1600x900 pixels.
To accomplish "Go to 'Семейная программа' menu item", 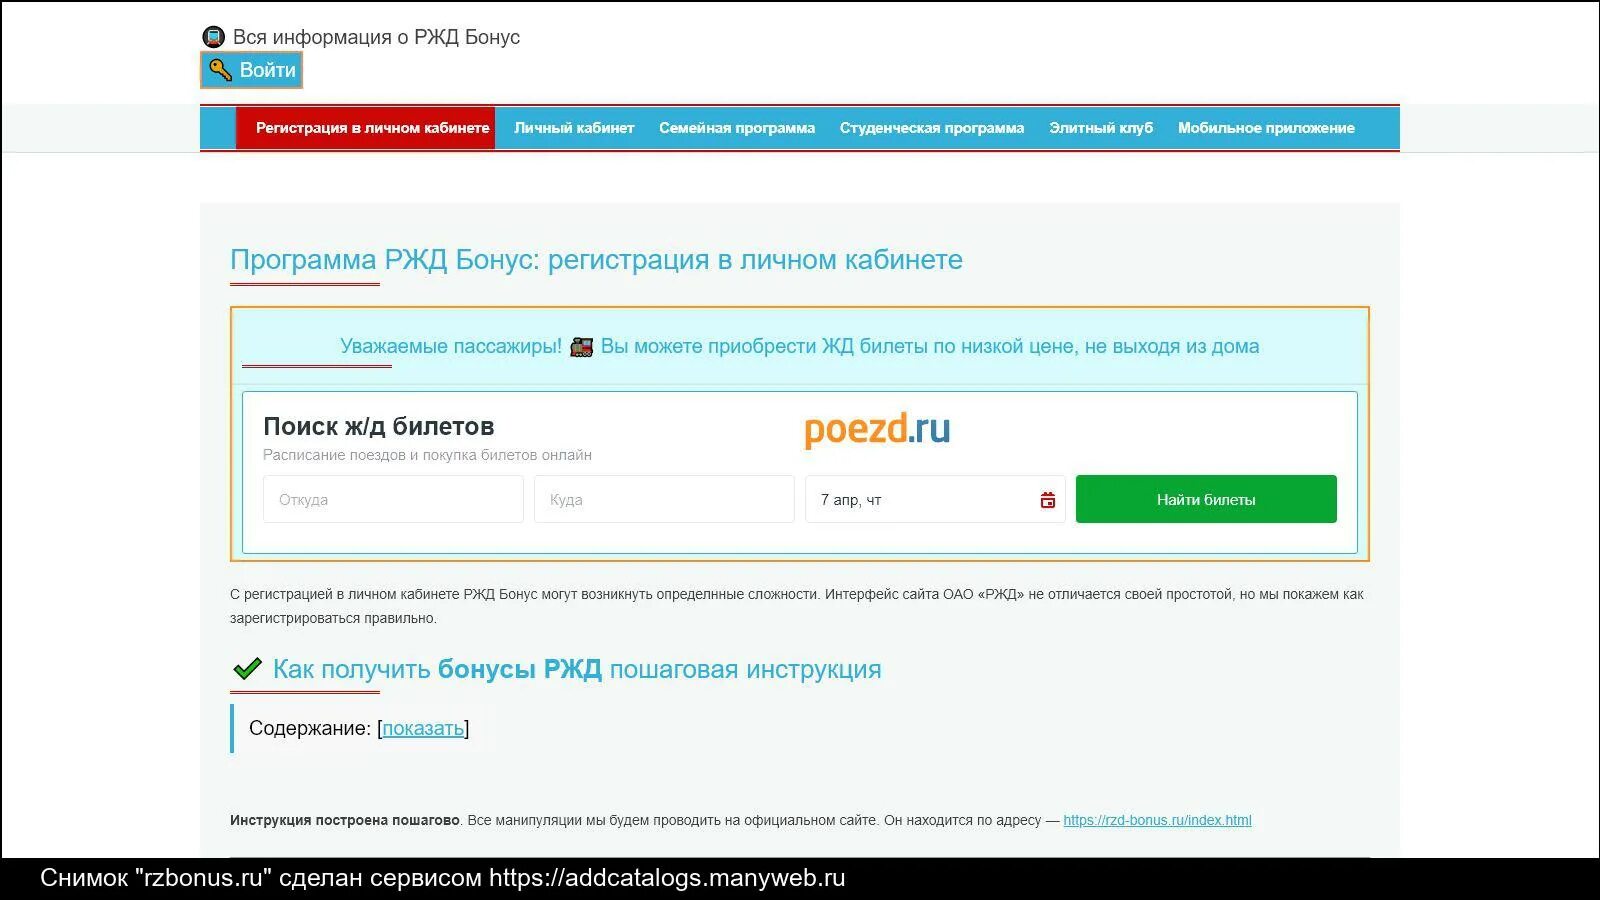I will pyautogui.click(x=737, y=128).
